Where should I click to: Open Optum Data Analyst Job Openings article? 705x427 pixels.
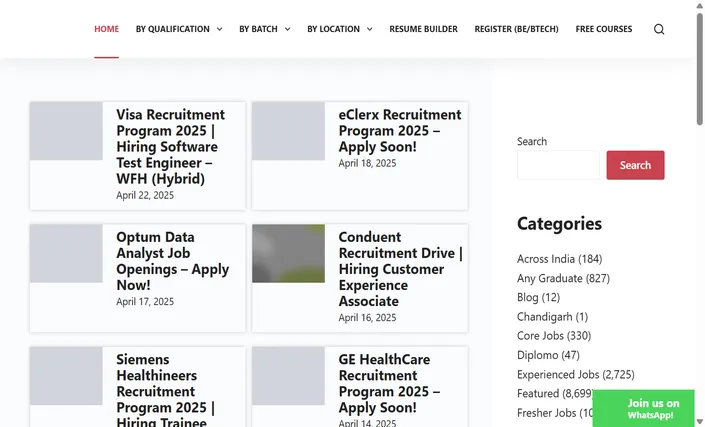coord(173,261)
